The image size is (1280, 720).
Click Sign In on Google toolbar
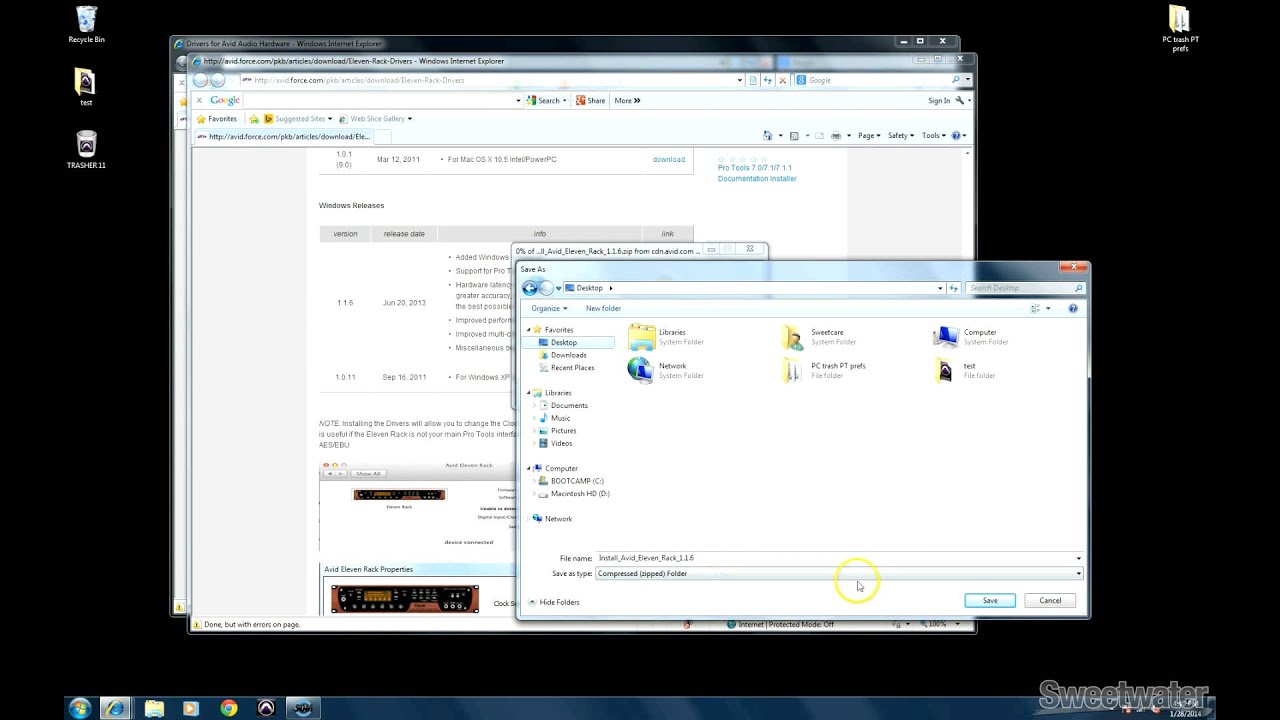point(939,100)
